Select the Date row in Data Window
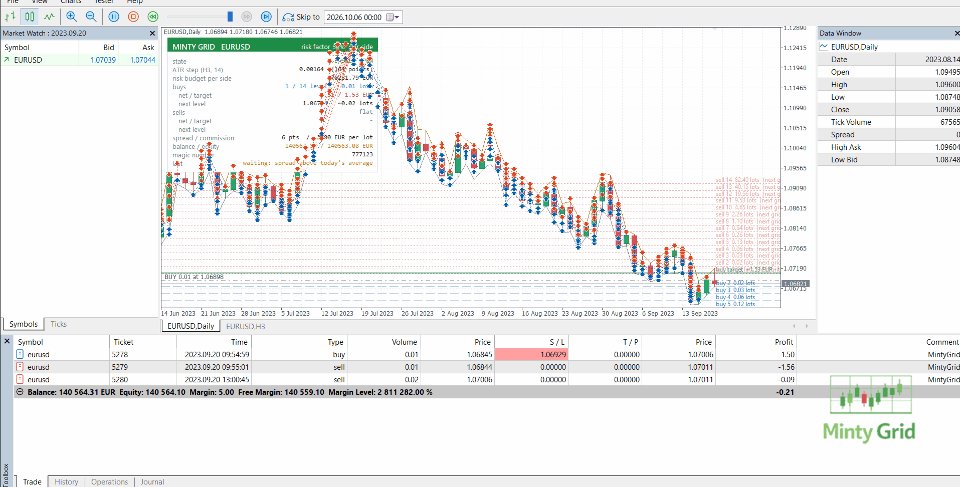 888,59
